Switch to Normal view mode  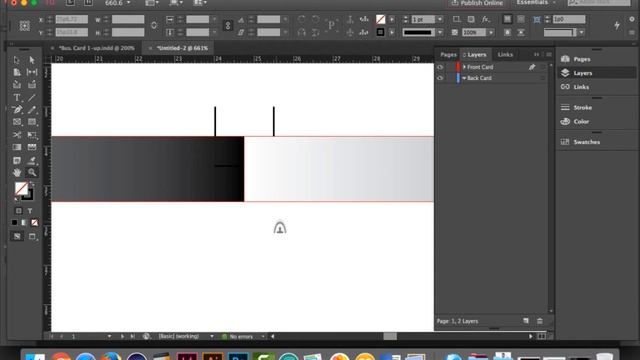(x=17, y=236)
